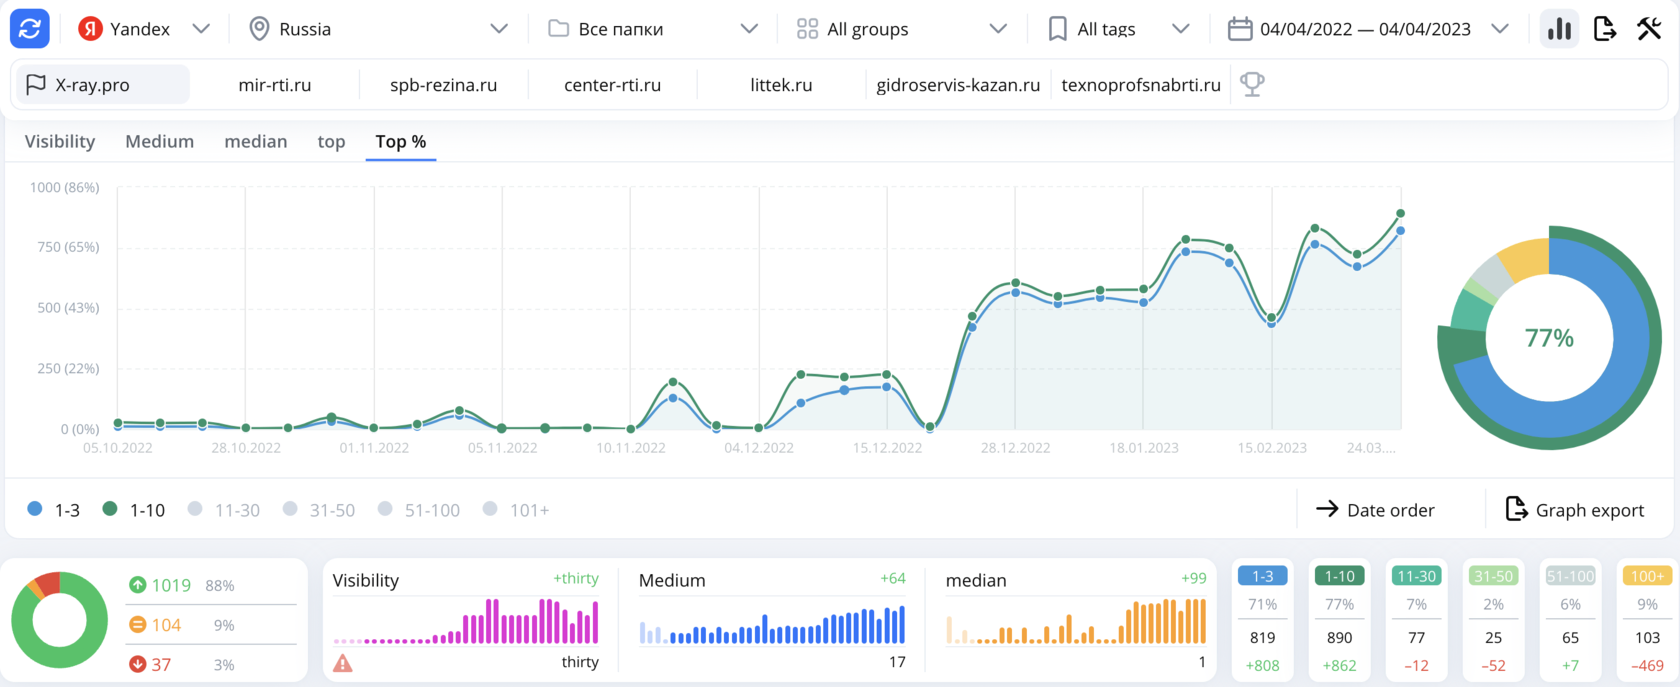The height and width of the screenshot is (687, 1680).
Task: Expand the date range 04/04/2022 — 04/04/2023 dropdown
Action: coord(1368,29)
